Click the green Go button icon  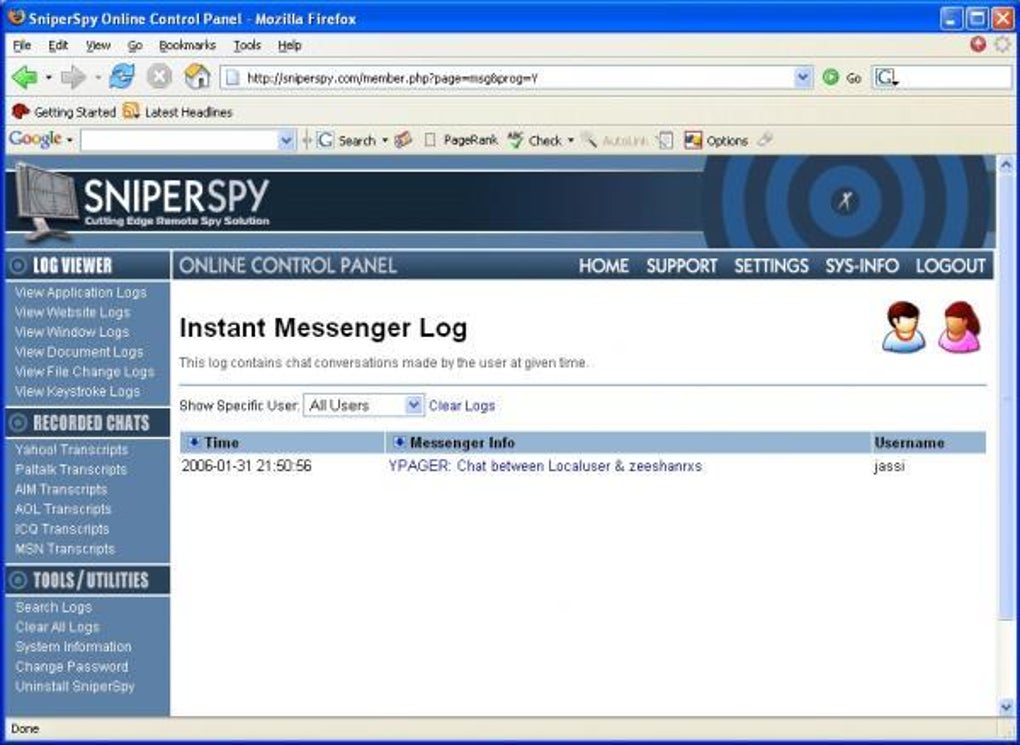click(x=831, y=77)
